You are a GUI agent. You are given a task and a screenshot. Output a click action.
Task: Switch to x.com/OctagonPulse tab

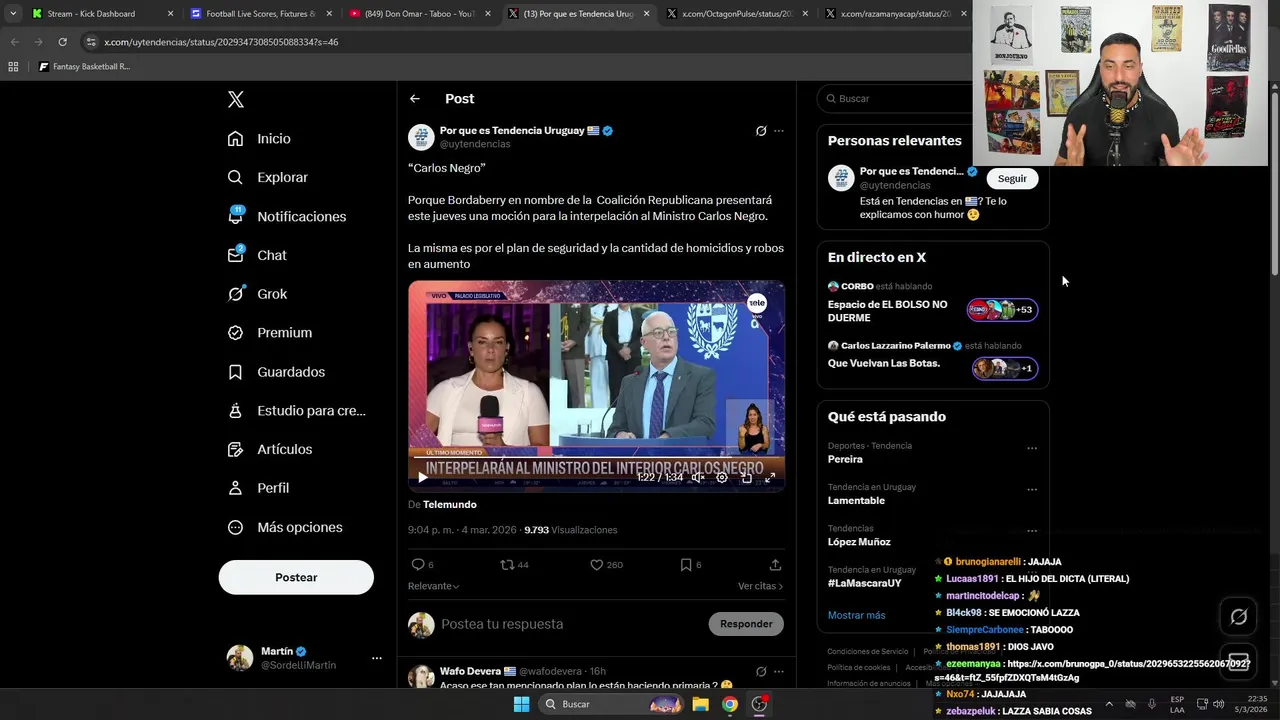737,14
